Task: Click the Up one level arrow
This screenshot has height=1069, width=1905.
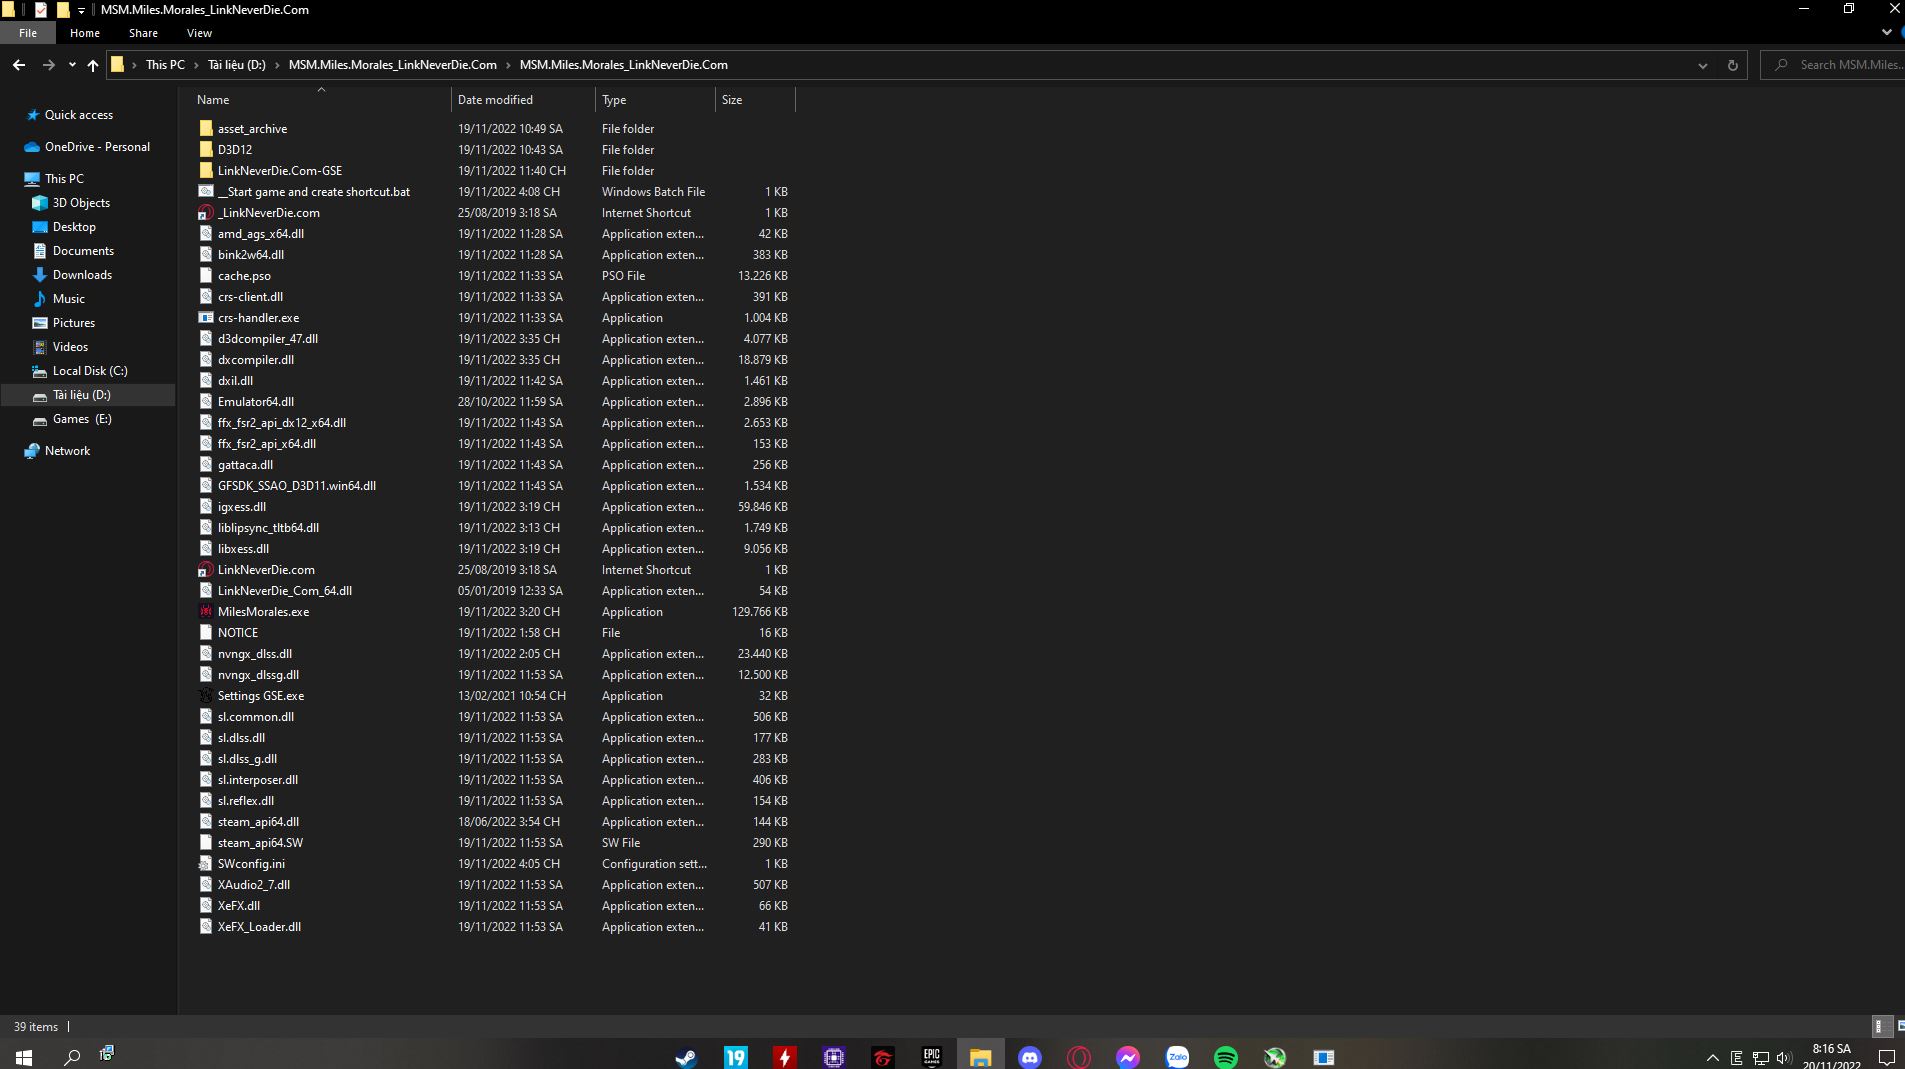Action: tap(93, 65)
